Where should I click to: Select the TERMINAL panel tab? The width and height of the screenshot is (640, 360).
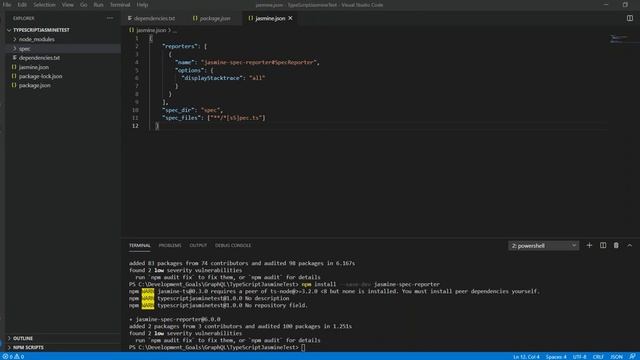click(140, 246)
